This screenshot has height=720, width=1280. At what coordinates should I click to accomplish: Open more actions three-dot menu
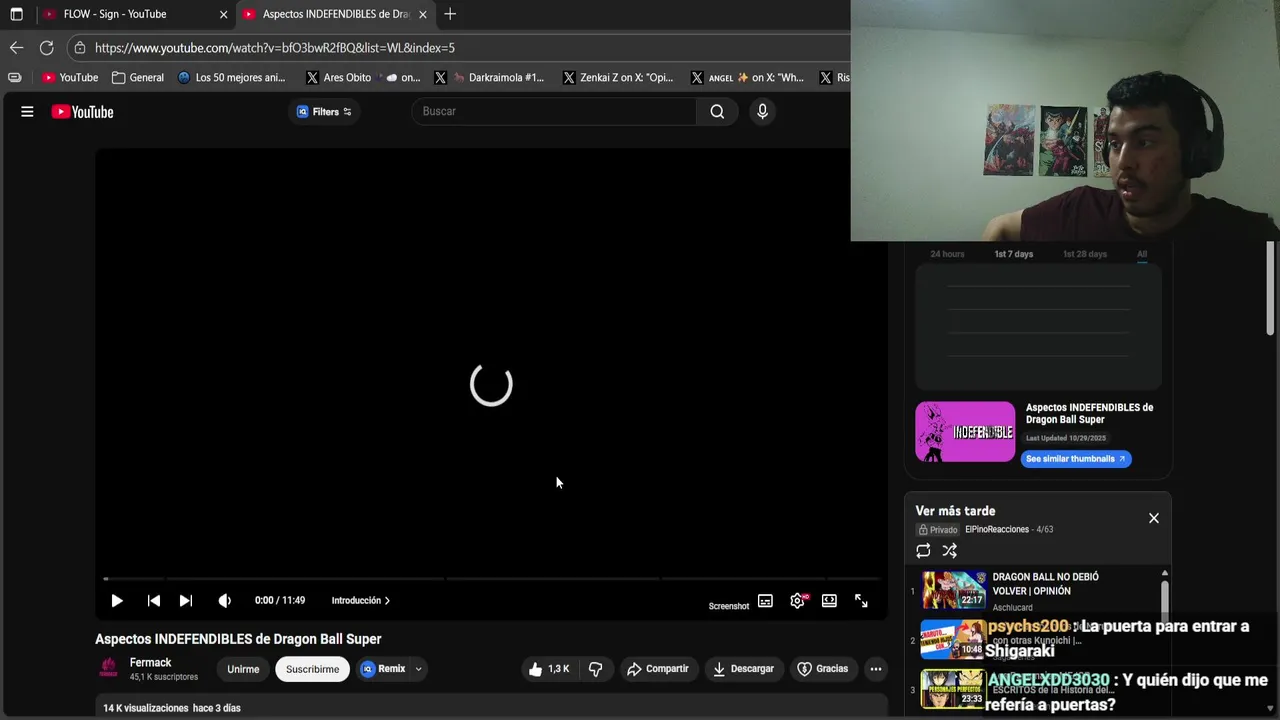pos(875,669)
